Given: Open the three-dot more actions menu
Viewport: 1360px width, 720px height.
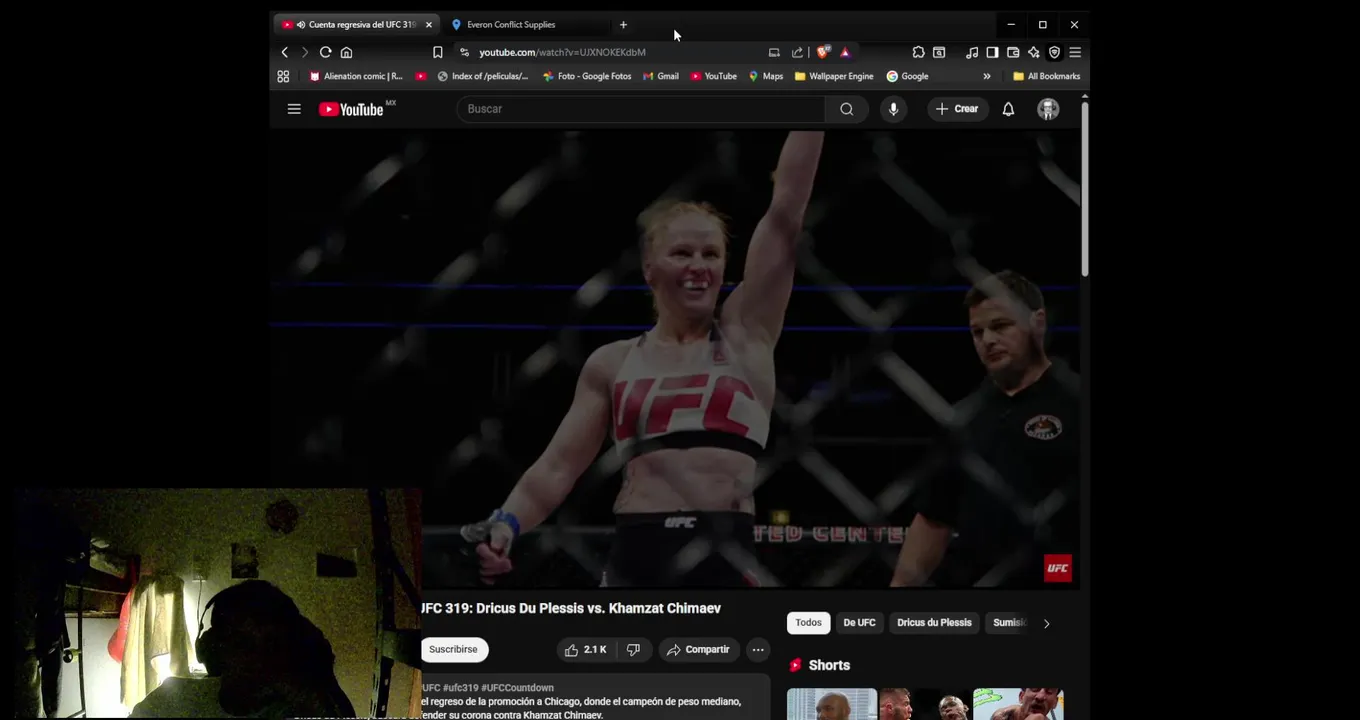Looking at the screenshot, I should tap(758, 650).
